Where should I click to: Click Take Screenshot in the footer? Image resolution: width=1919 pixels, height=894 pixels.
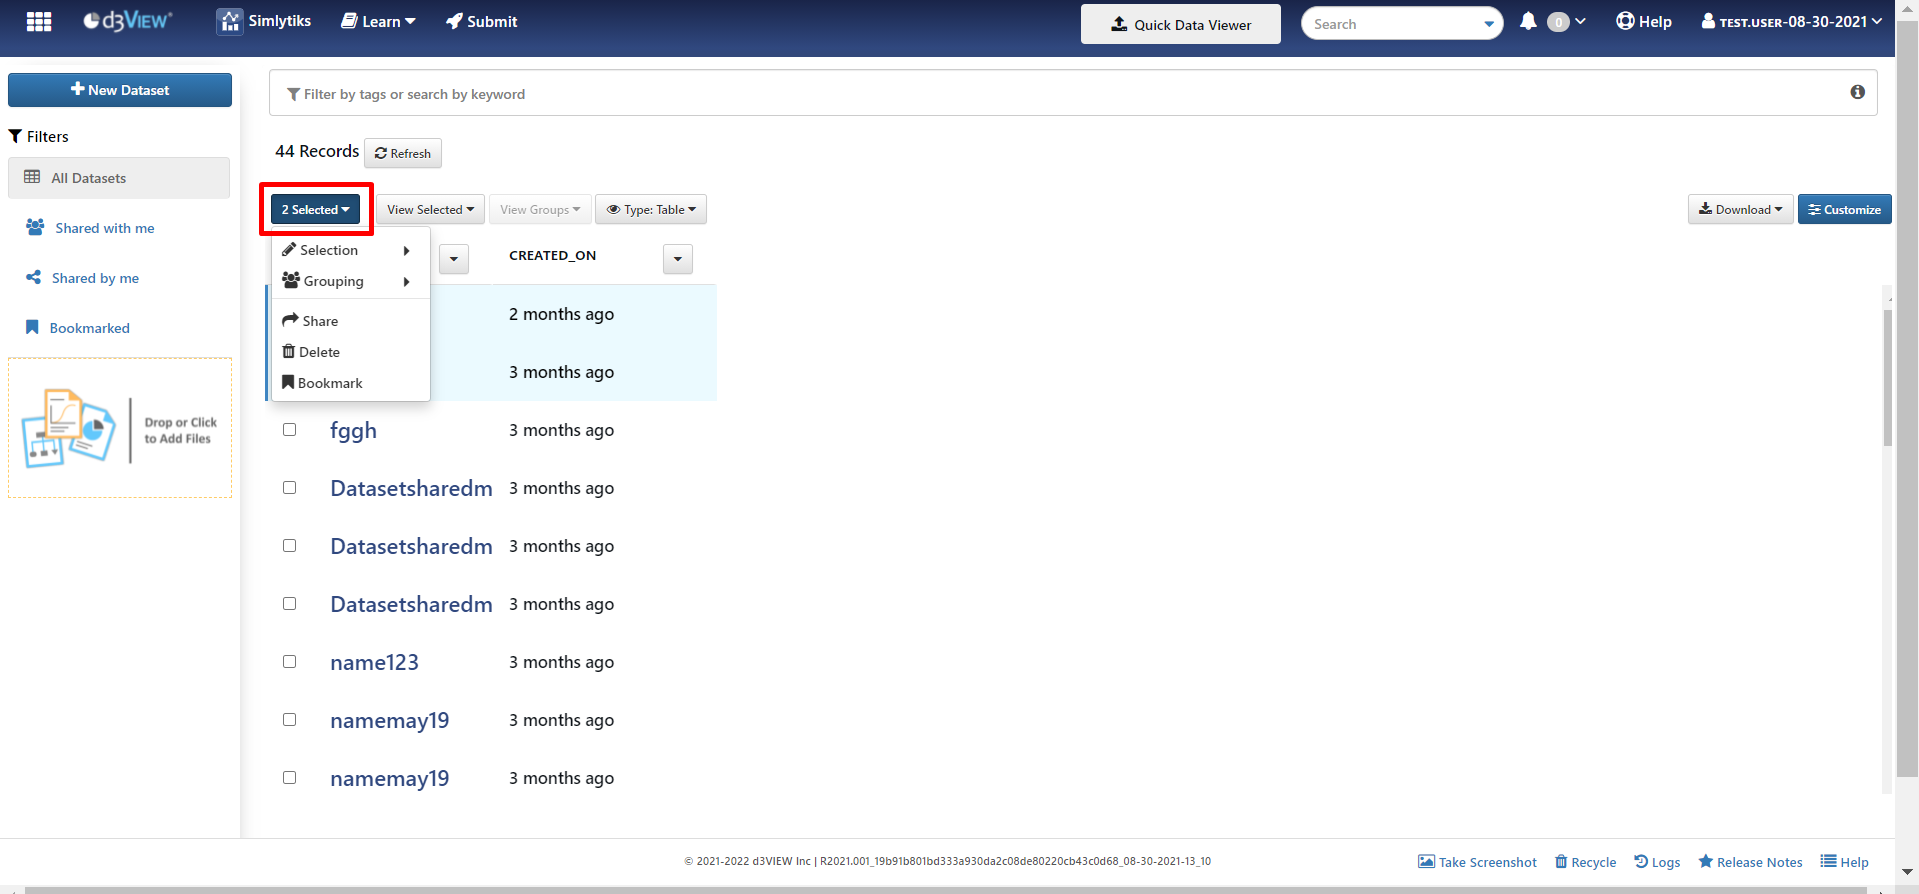[x=1477, y=862]
